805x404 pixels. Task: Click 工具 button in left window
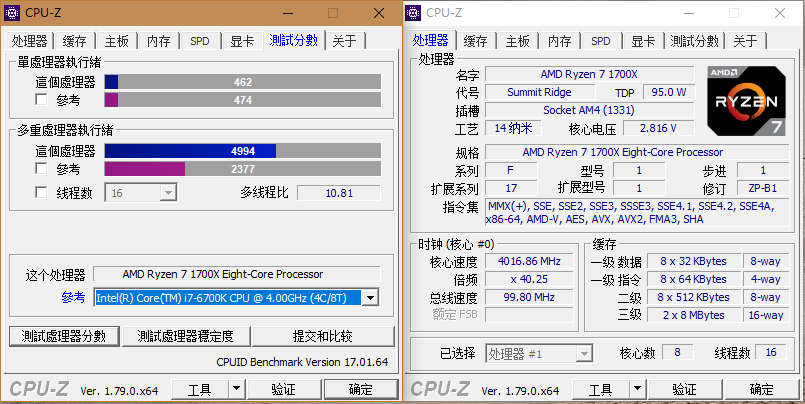coord(200,390)
